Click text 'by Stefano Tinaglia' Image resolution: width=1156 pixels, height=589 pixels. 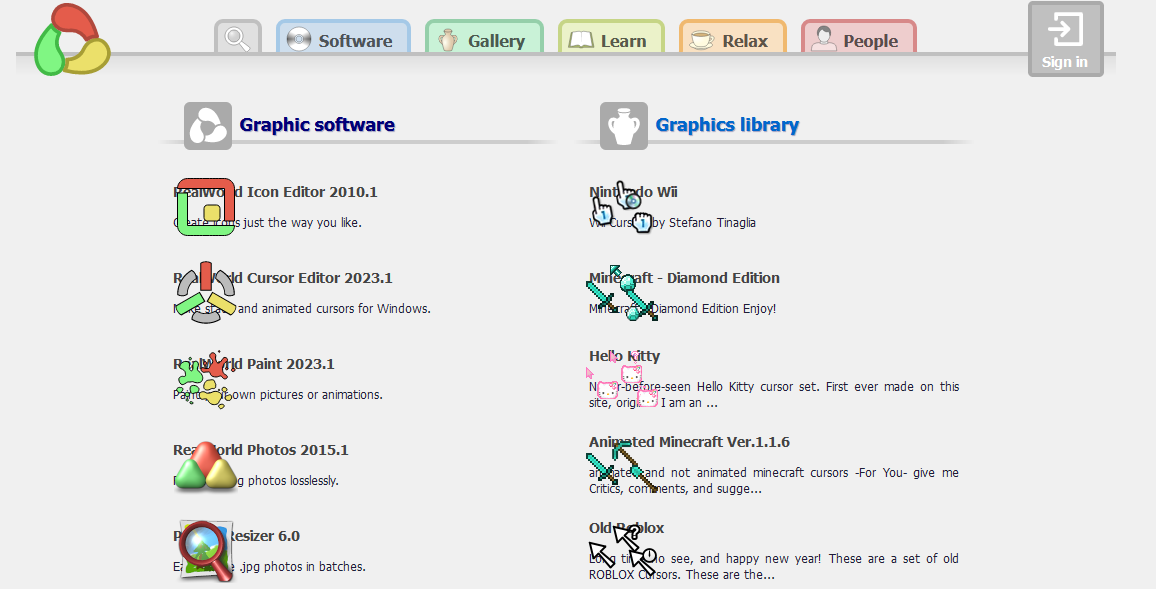click(704, 223)
